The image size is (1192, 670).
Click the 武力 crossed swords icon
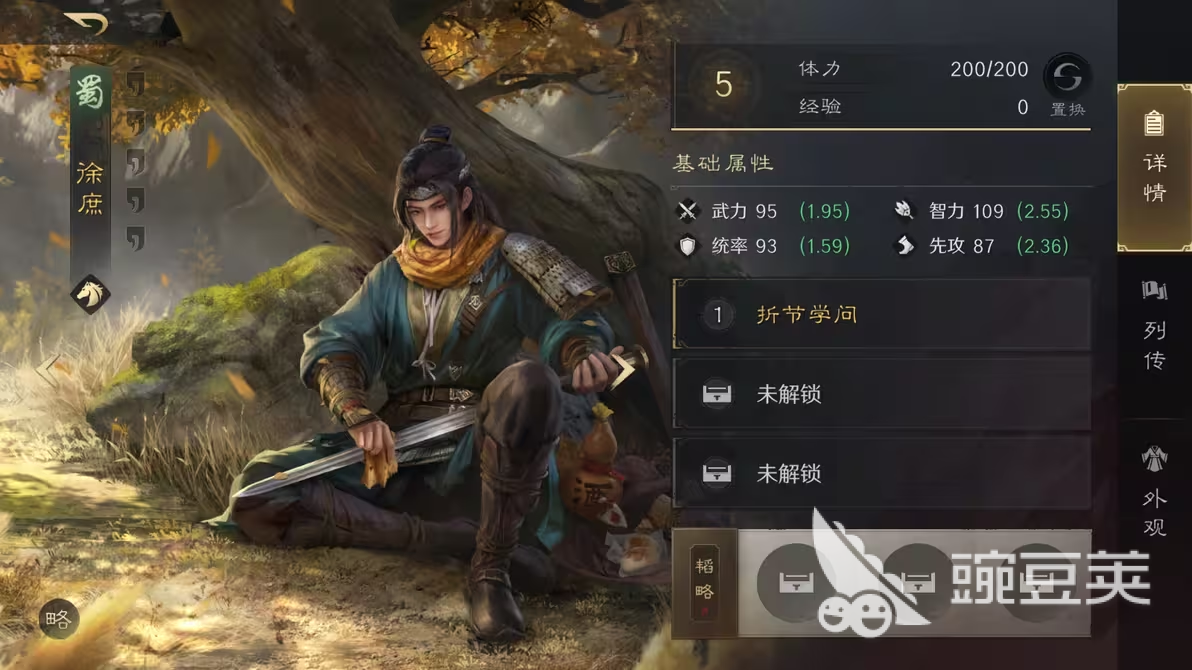coord(687,211)
